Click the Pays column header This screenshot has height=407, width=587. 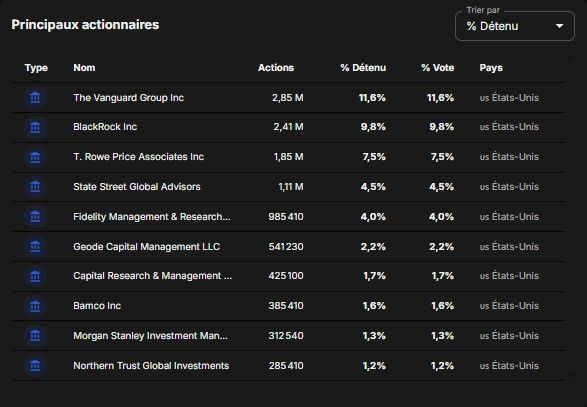tap(491, 68)
